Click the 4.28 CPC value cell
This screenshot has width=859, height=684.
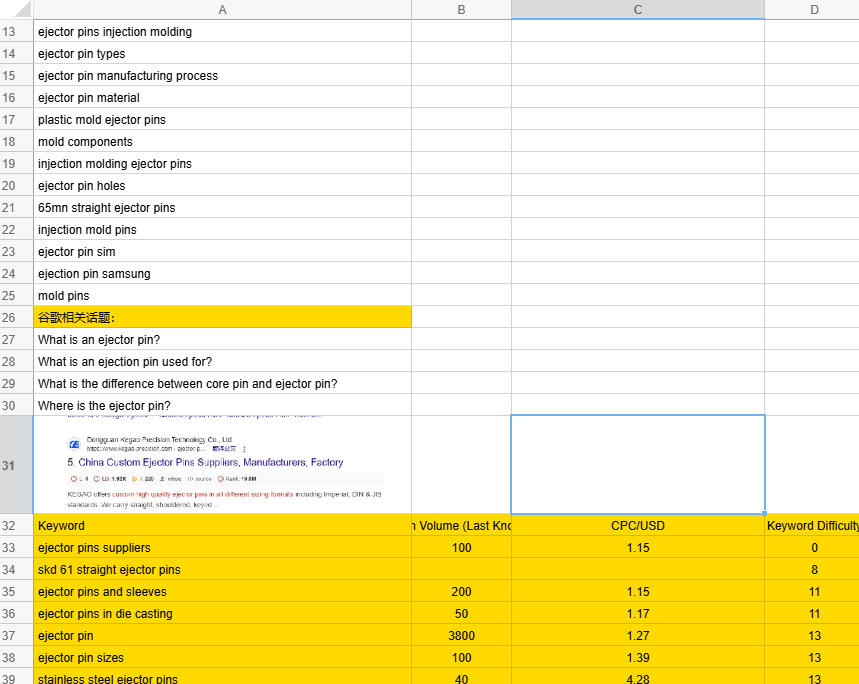(x=638, y=679)
